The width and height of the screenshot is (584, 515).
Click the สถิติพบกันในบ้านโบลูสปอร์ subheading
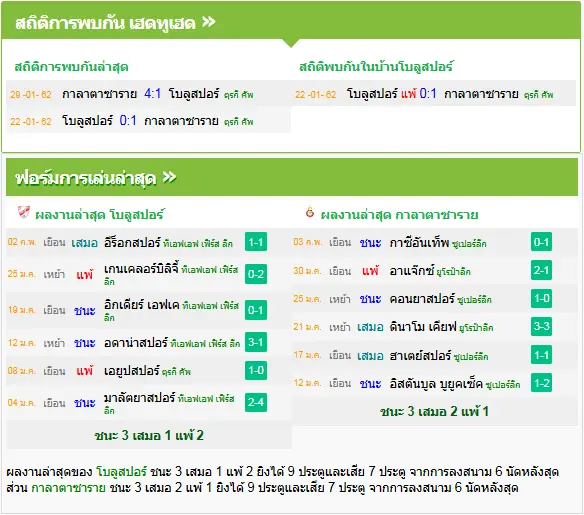(x=376, y=66)
